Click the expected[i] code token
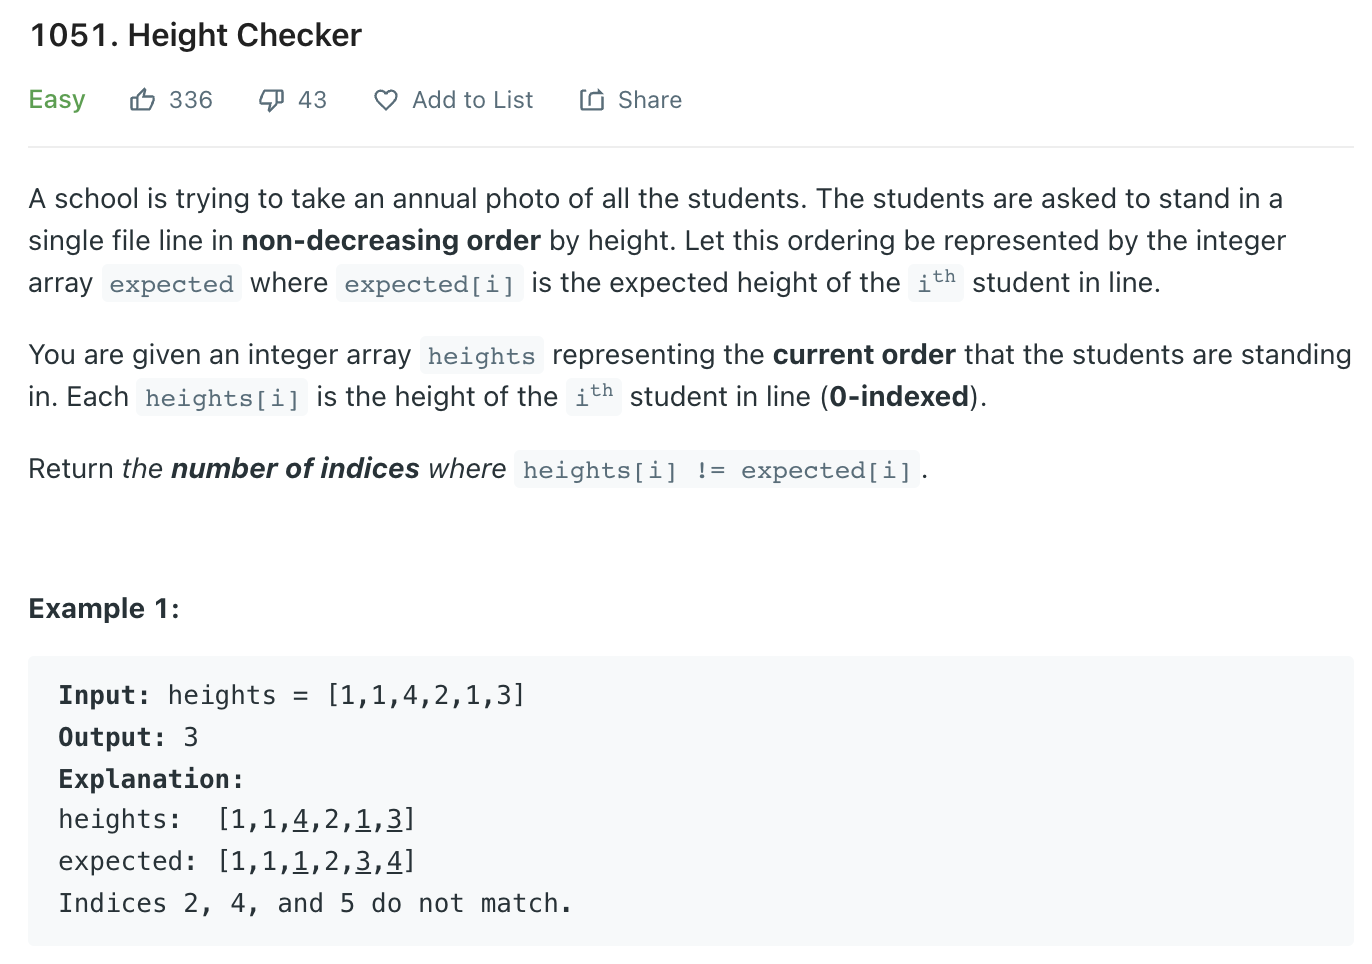 point(429,284)
